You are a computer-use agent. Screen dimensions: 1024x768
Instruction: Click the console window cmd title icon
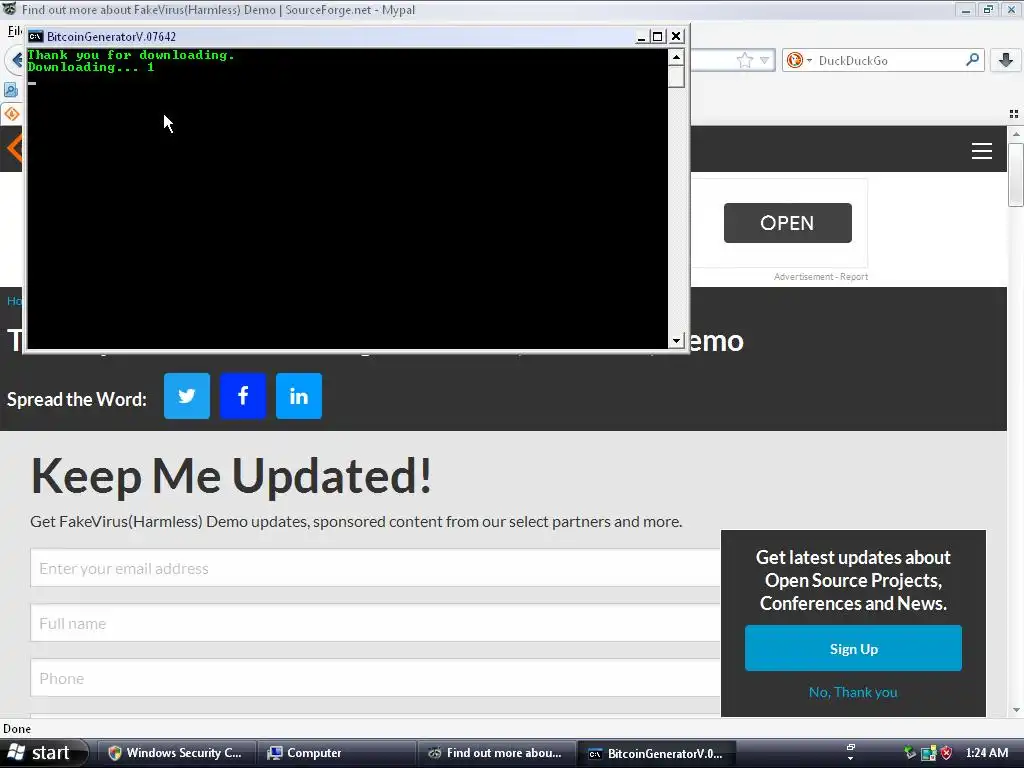click(x=35, y=37)
